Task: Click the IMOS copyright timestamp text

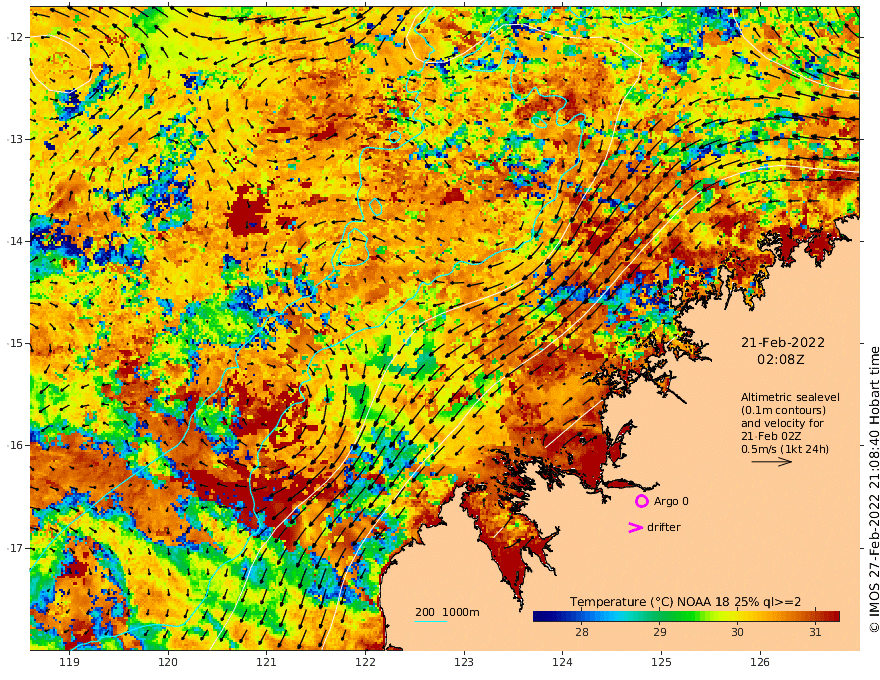Action: pos(874,489)
